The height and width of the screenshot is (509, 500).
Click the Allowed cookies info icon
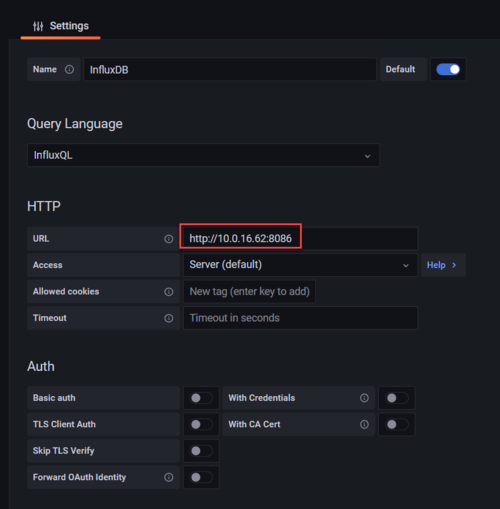(169, 292)
